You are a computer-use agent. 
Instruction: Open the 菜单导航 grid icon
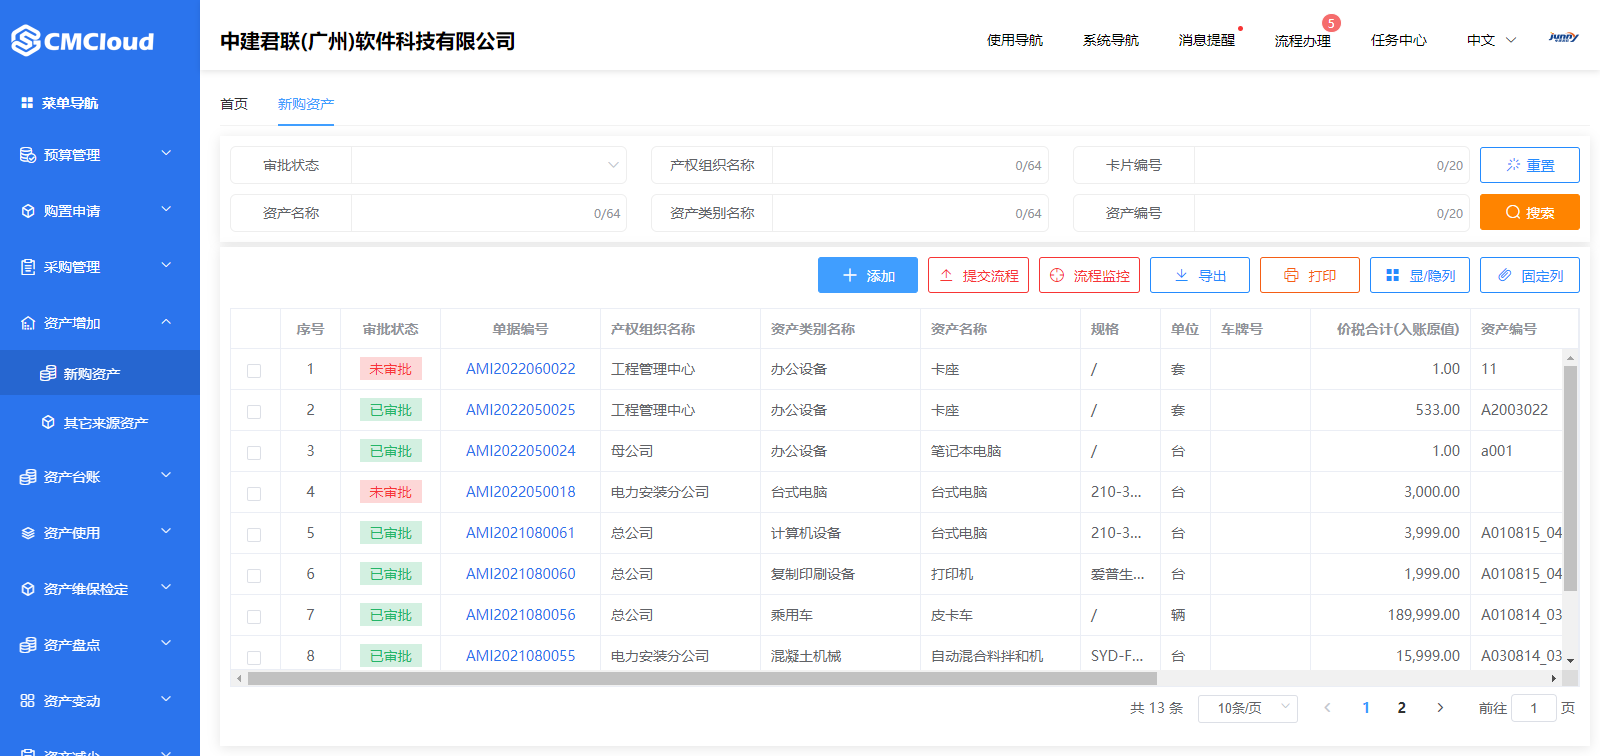27,103
